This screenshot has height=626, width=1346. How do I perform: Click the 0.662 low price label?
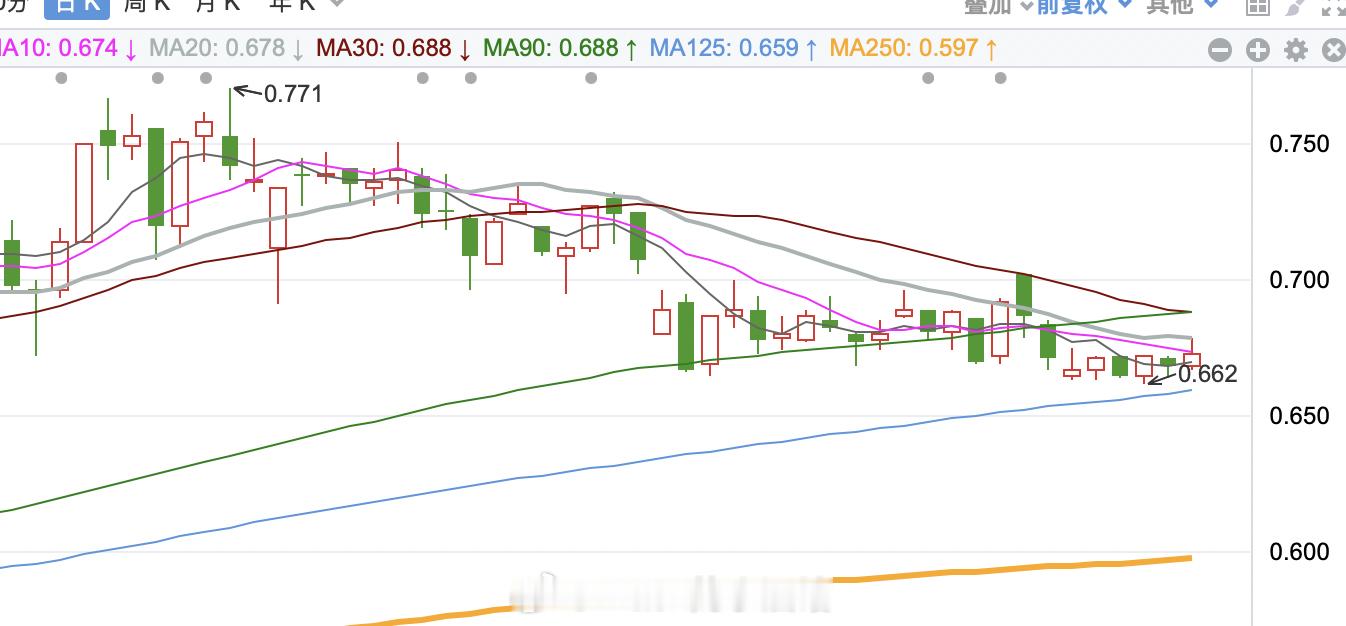(x=1208, y=375)
